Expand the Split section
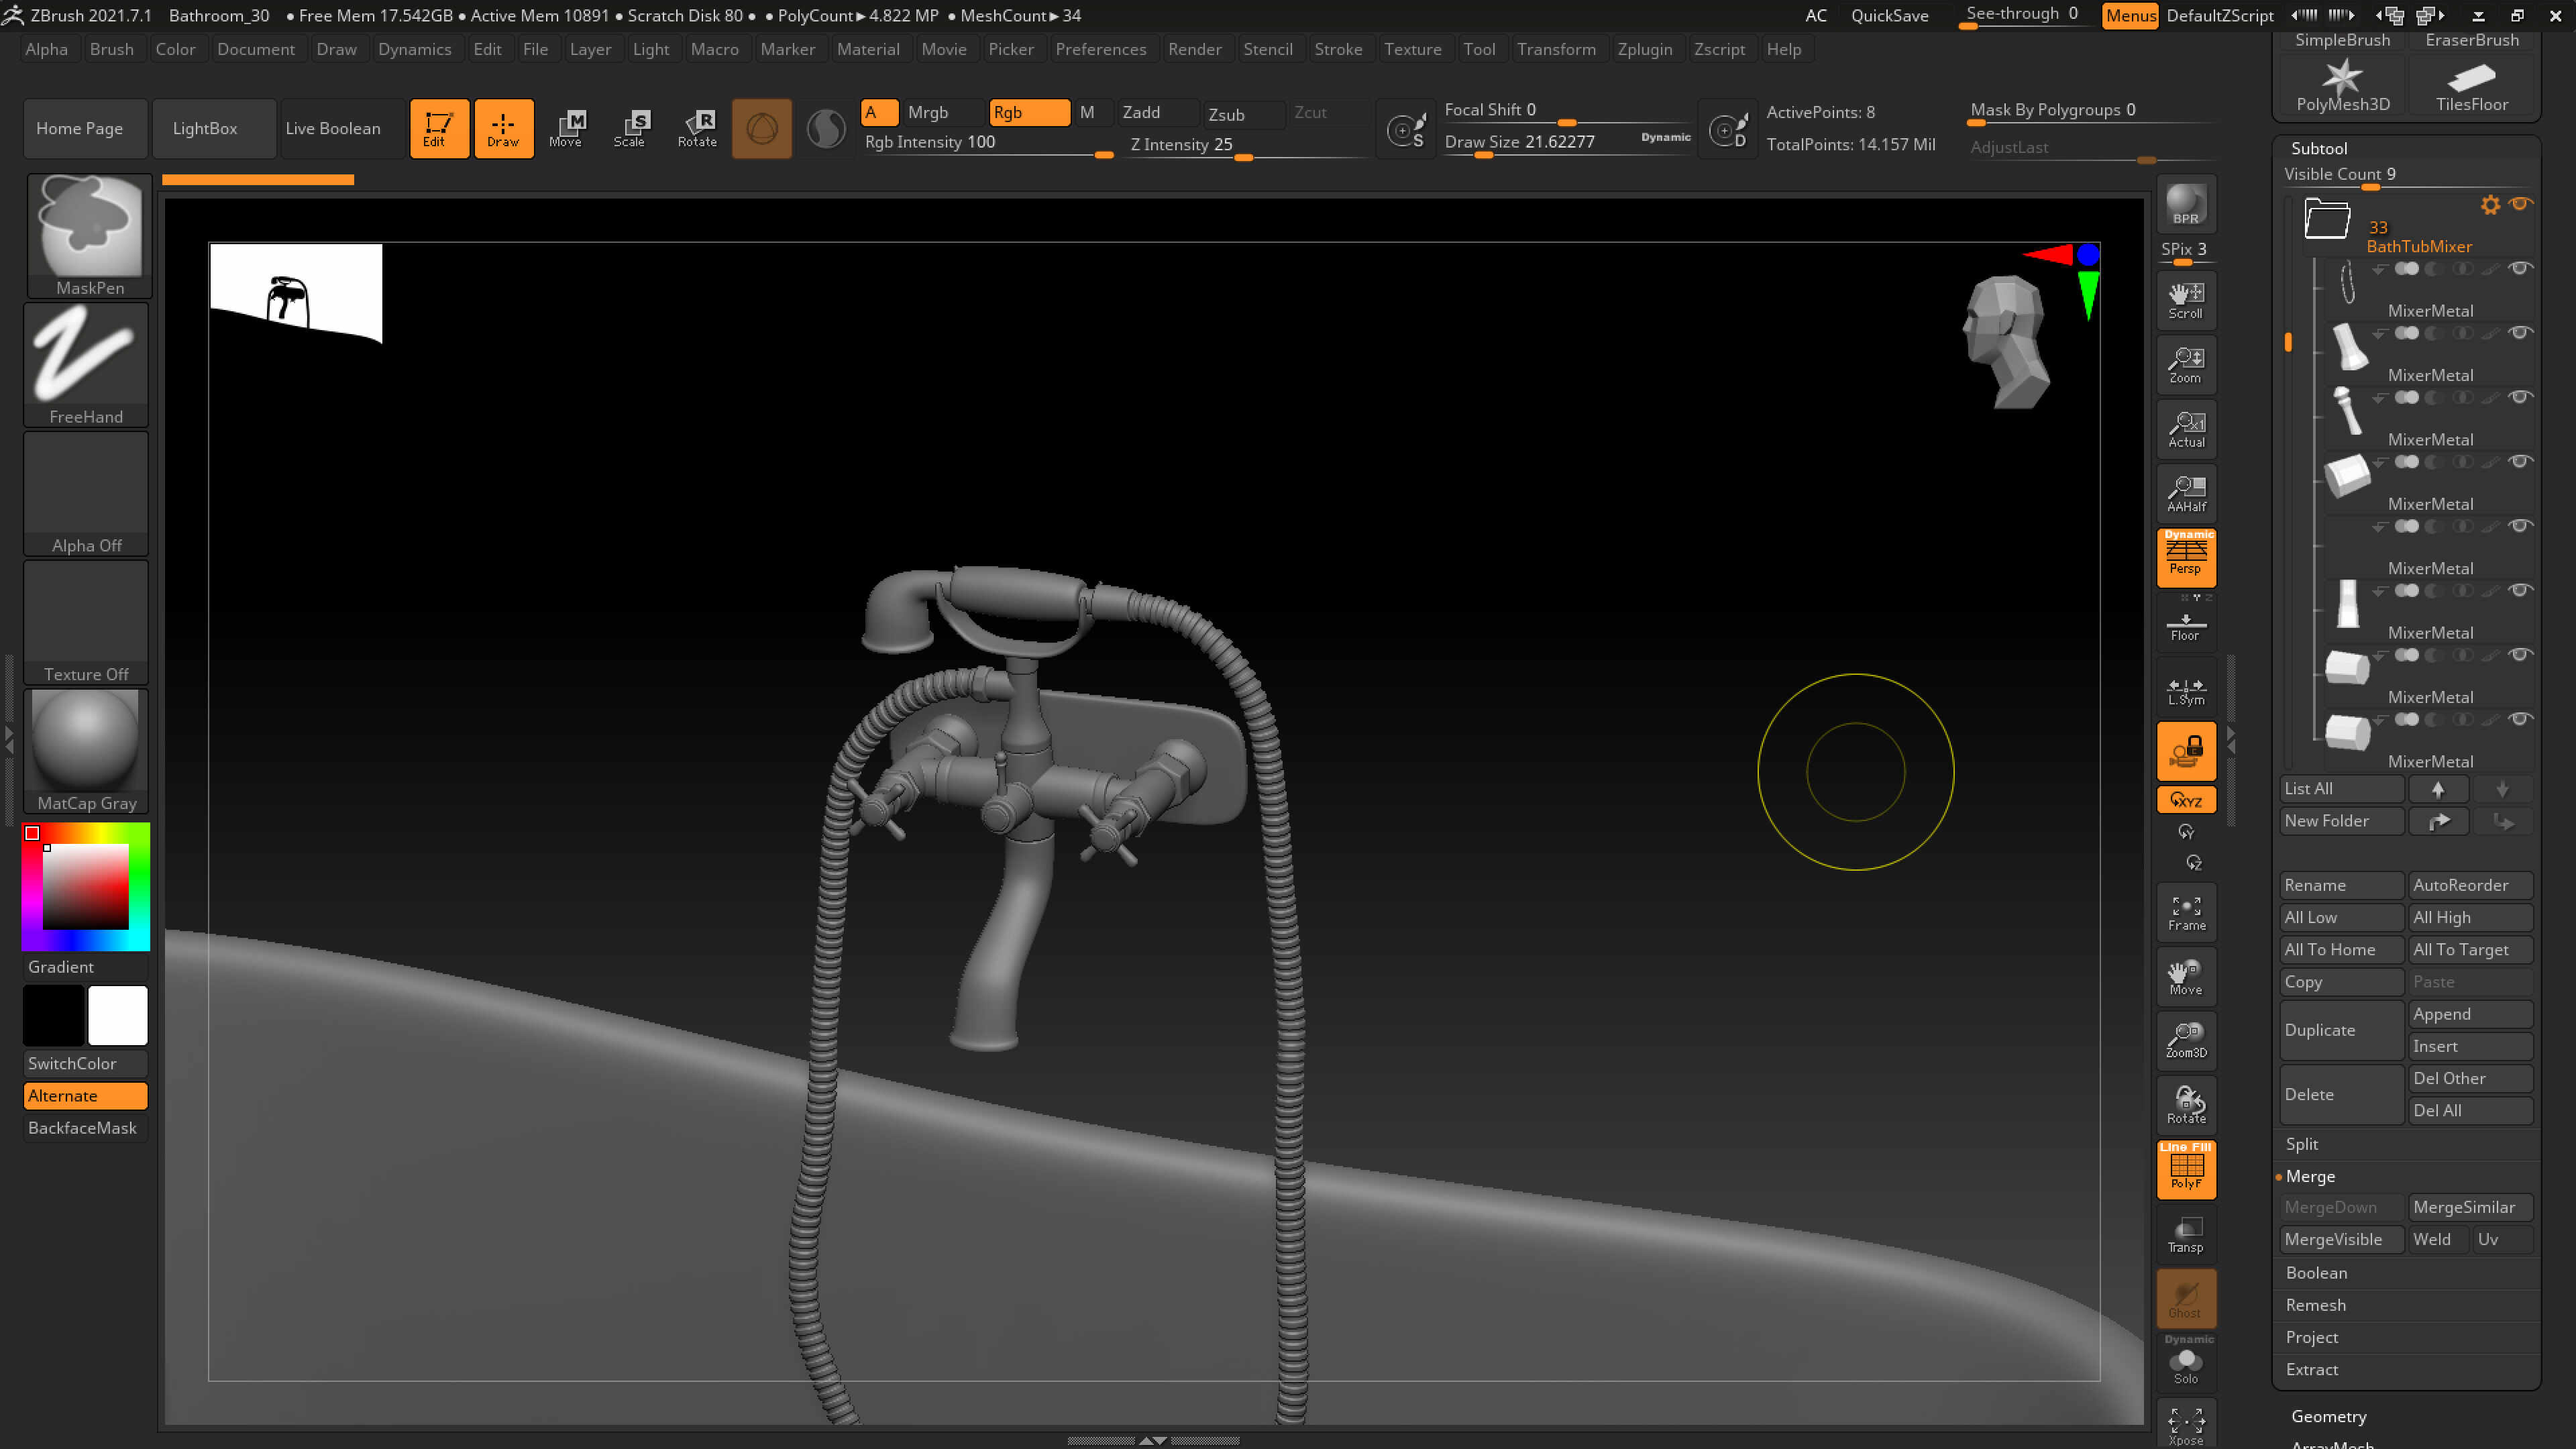Screen dimensions: 2576x1449 tap(2301, 1144)
